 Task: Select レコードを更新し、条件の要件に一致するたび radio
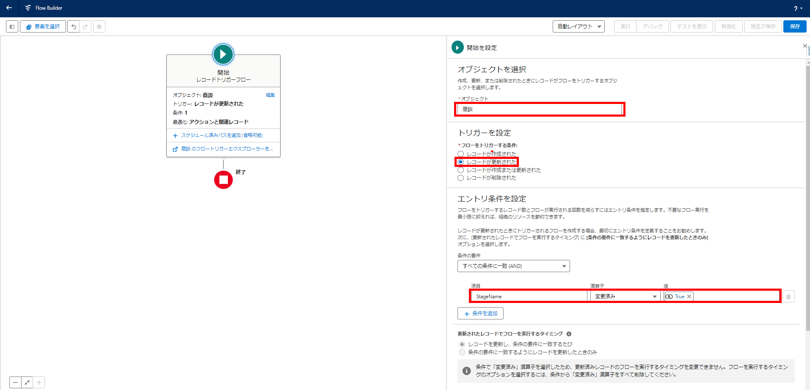click(461, 344)
